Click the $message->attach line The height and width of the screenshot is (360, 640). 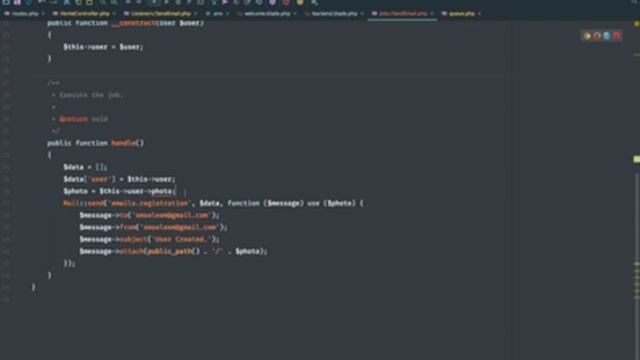click(x=173, y=251)
